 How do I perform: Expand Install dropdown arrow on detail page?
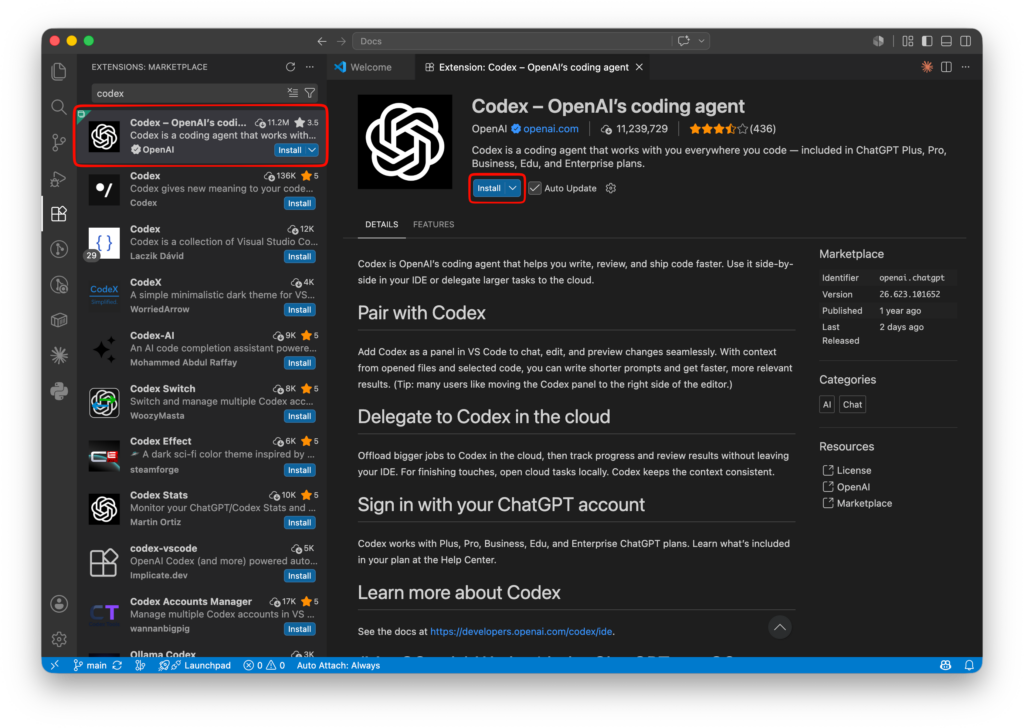(513, 188)
